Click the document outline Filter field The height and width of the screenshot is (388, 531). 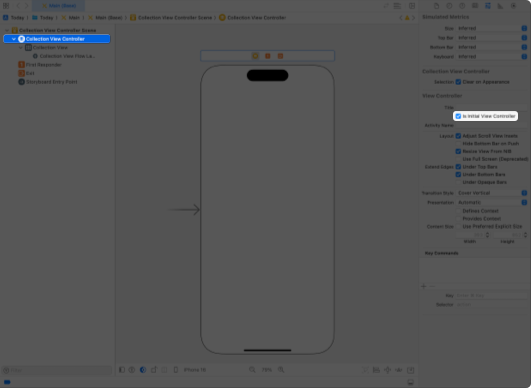57,370
